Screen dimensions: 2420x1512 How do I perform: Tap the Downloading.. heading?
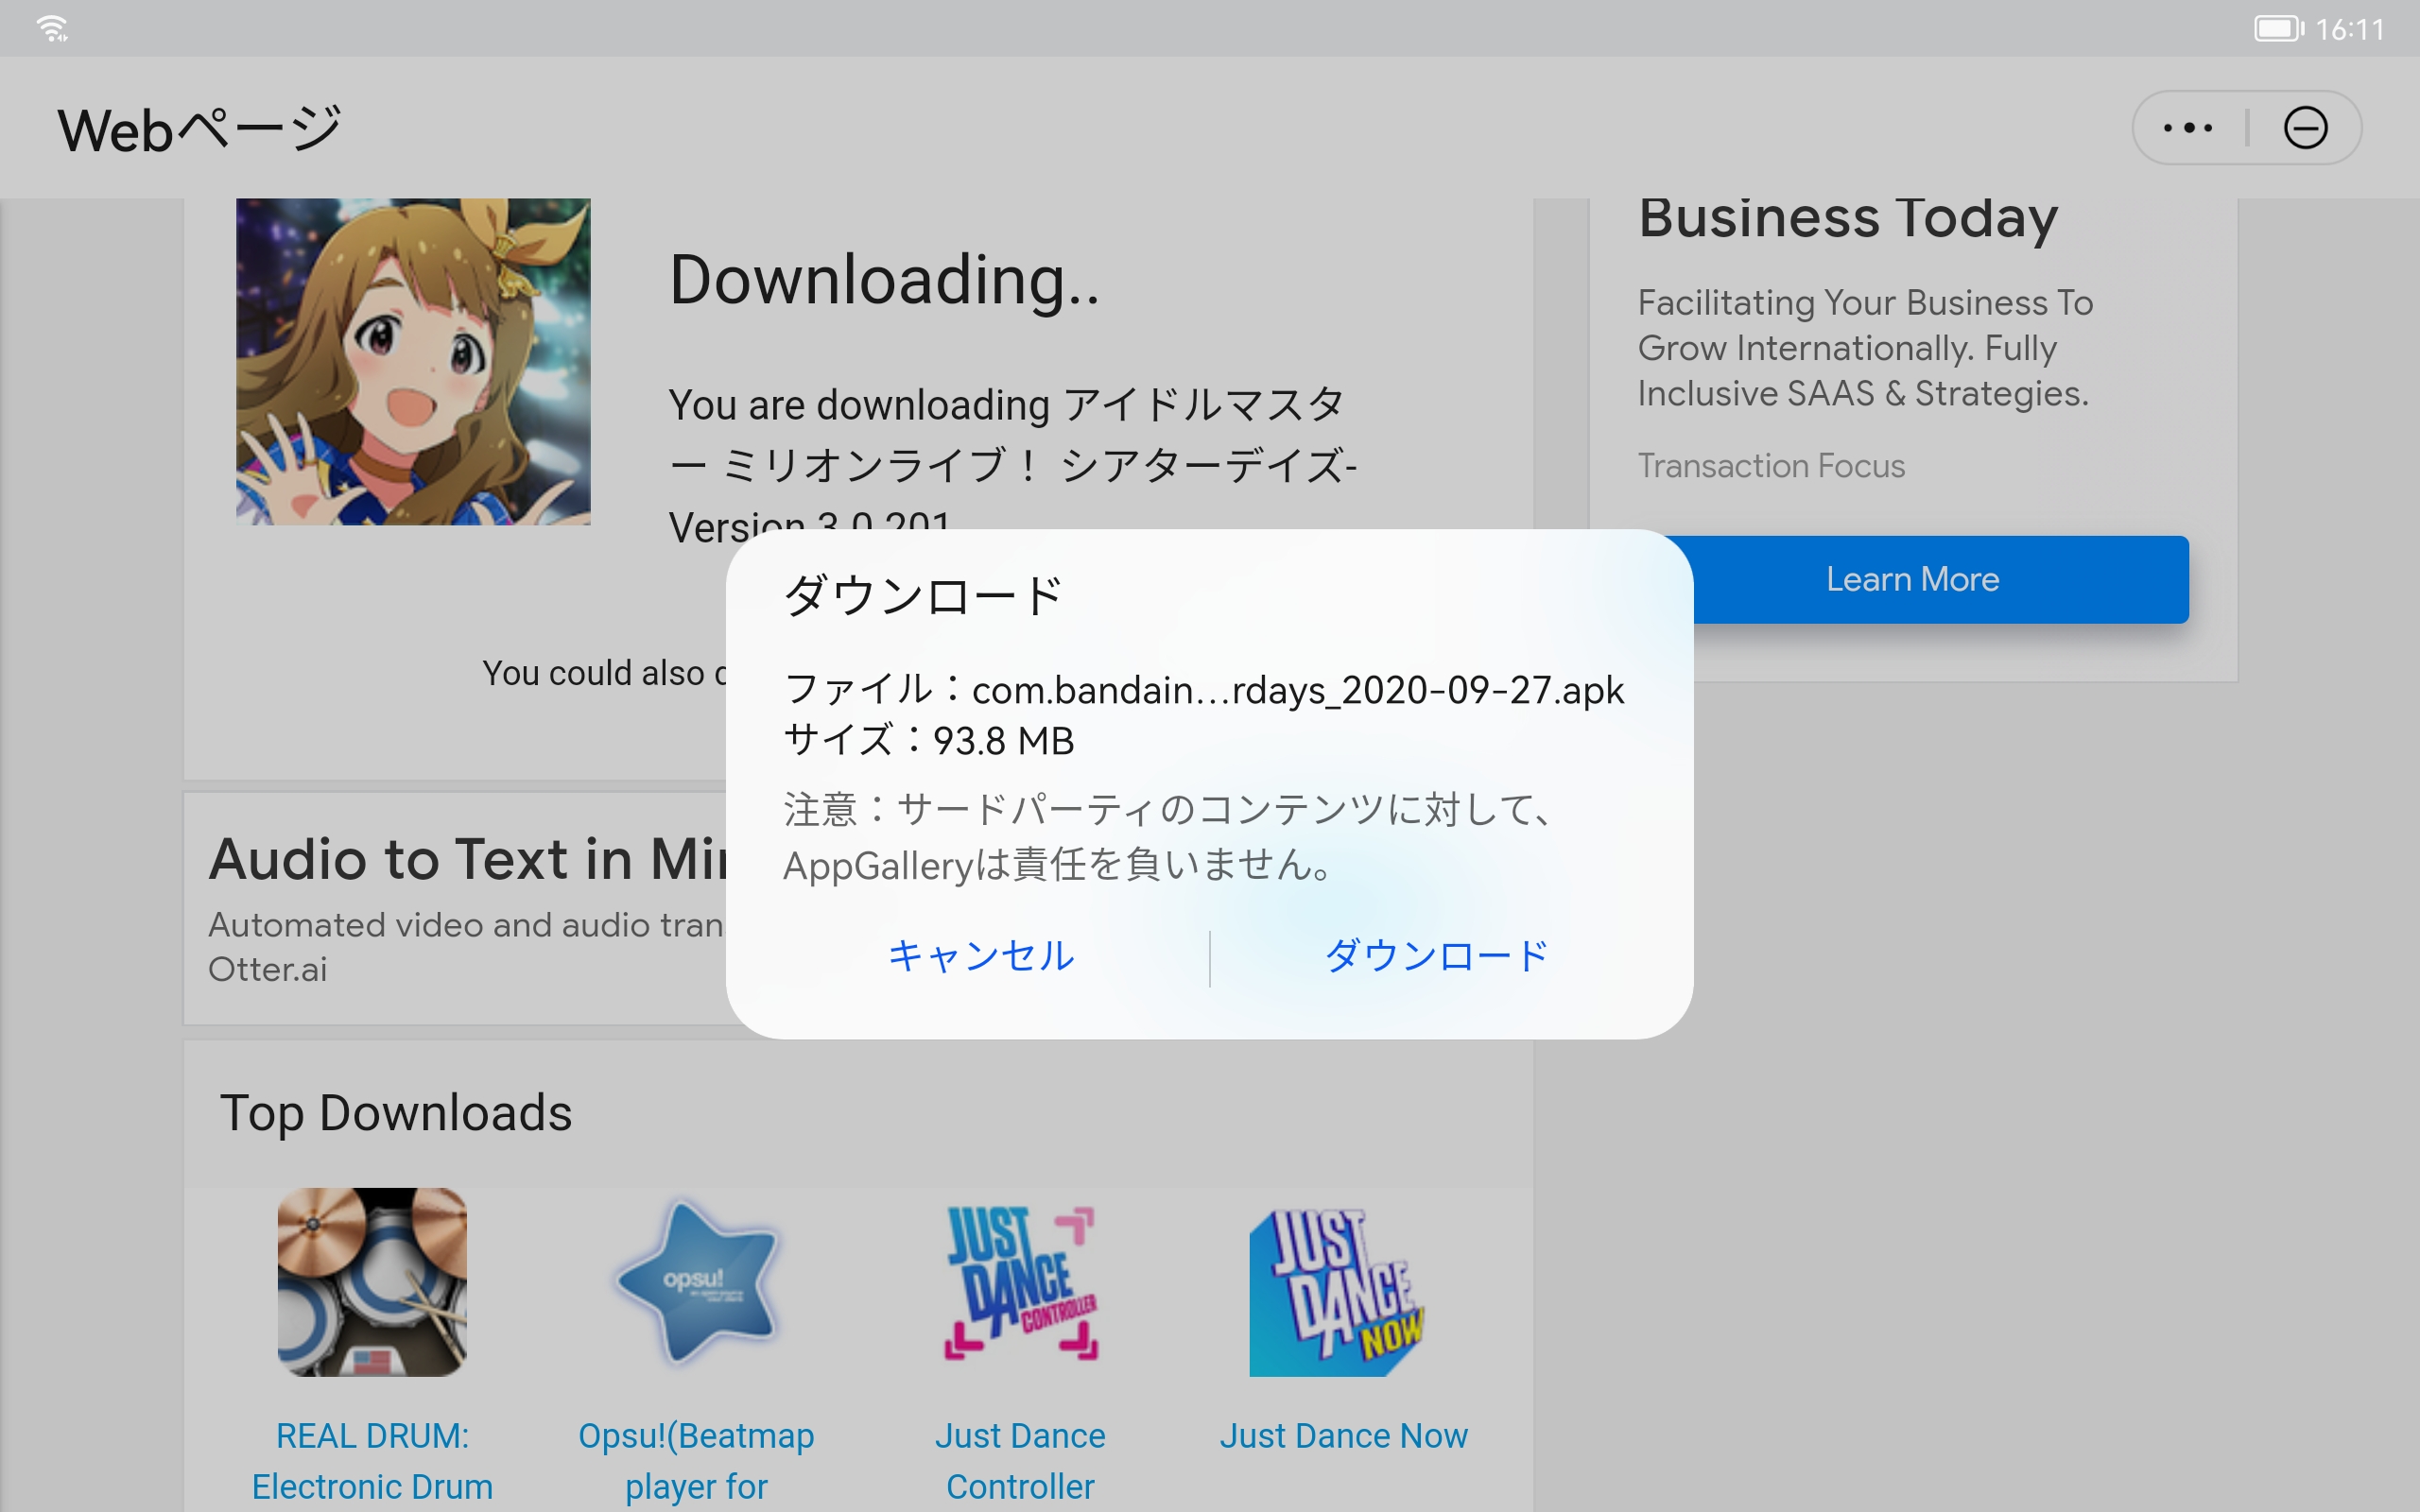(x=884, y=279)
